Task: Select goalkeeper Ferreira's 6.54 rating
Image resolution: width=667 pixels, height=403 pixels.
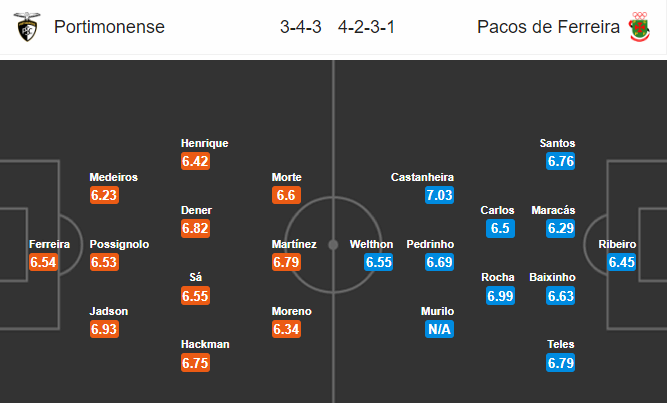Action: pyautogui.click(x=43, y=262)
